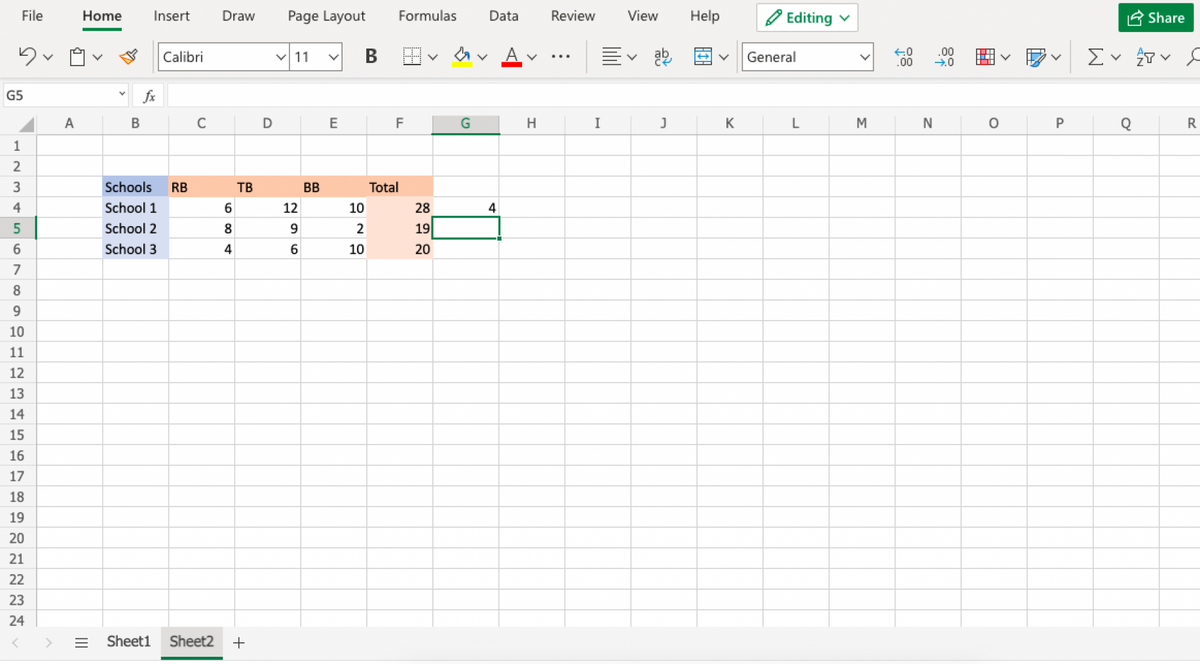This screenshot has height=664, width=1200.
Task: Expand the borders dropdown arrow
Action: 432,57
